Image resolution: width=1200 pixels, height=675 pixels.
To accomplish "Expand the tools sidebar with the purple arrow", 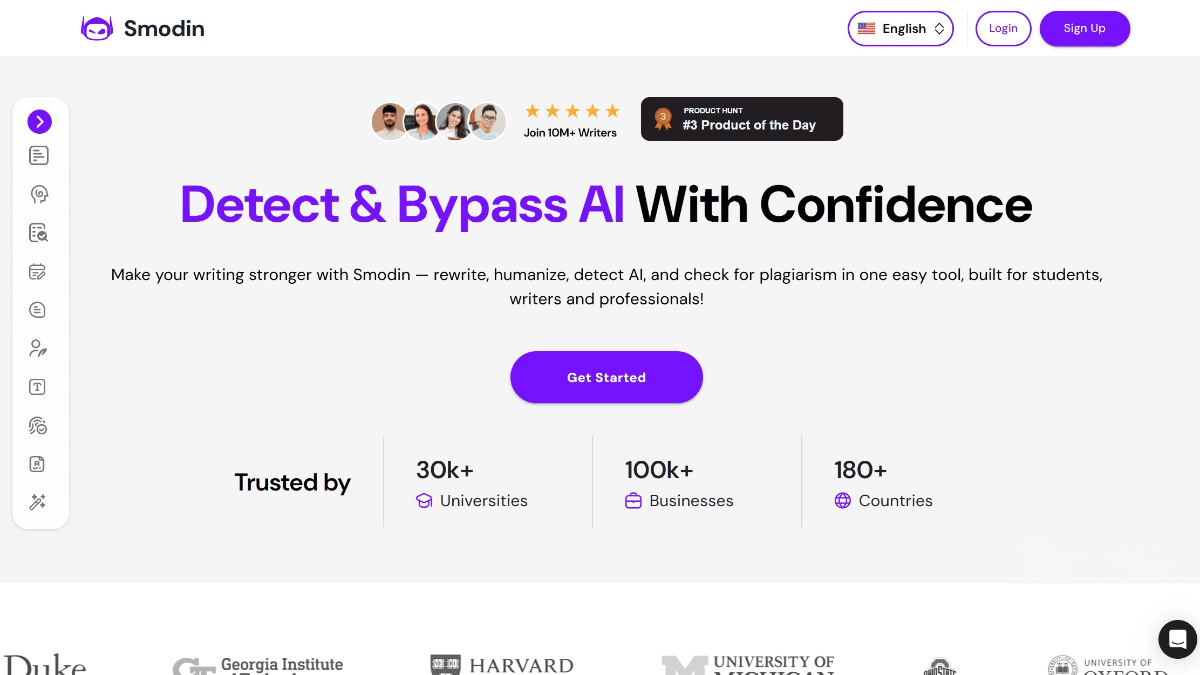I will (40, 121).
